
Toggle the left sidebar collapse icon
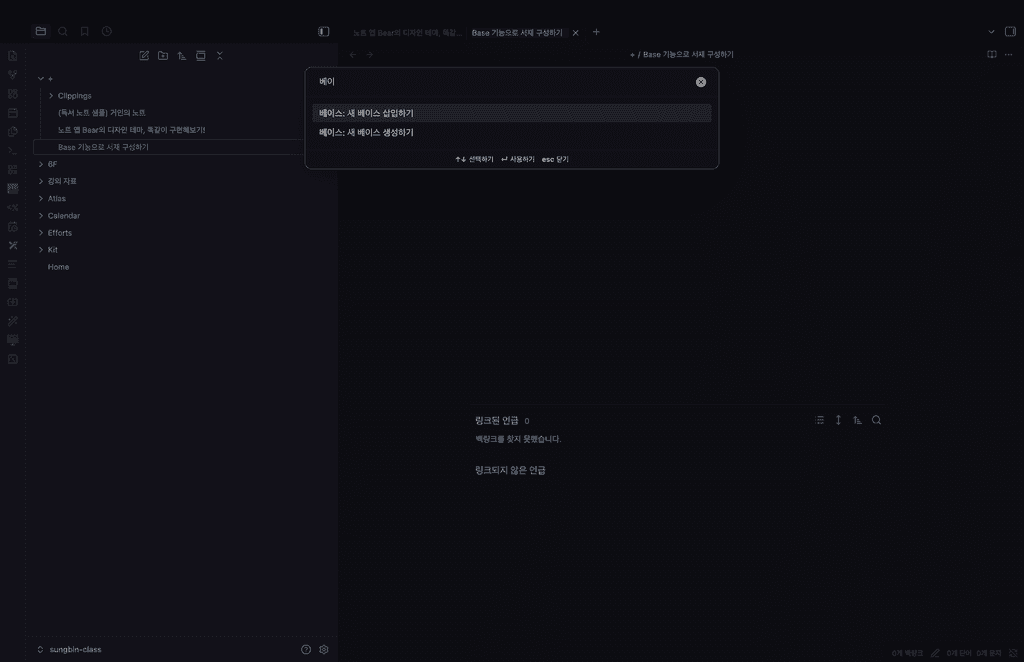click(x=323, y=31)
